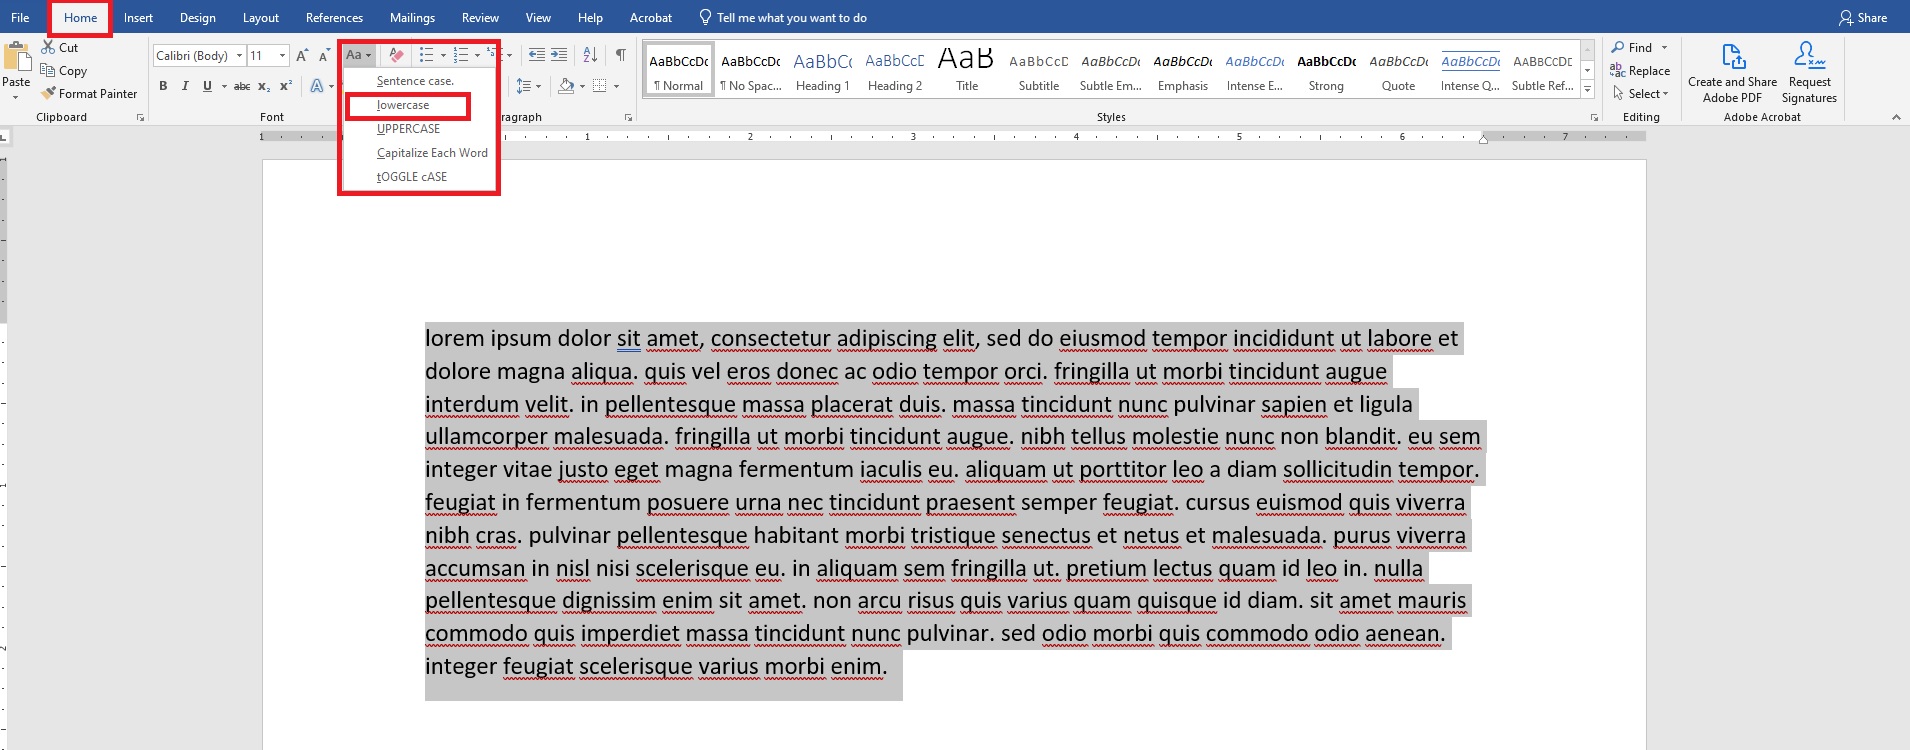This screenshot has height=750, width=1910.
Task: Expand the numbering library arrow
Action: (x=477, y=55)
